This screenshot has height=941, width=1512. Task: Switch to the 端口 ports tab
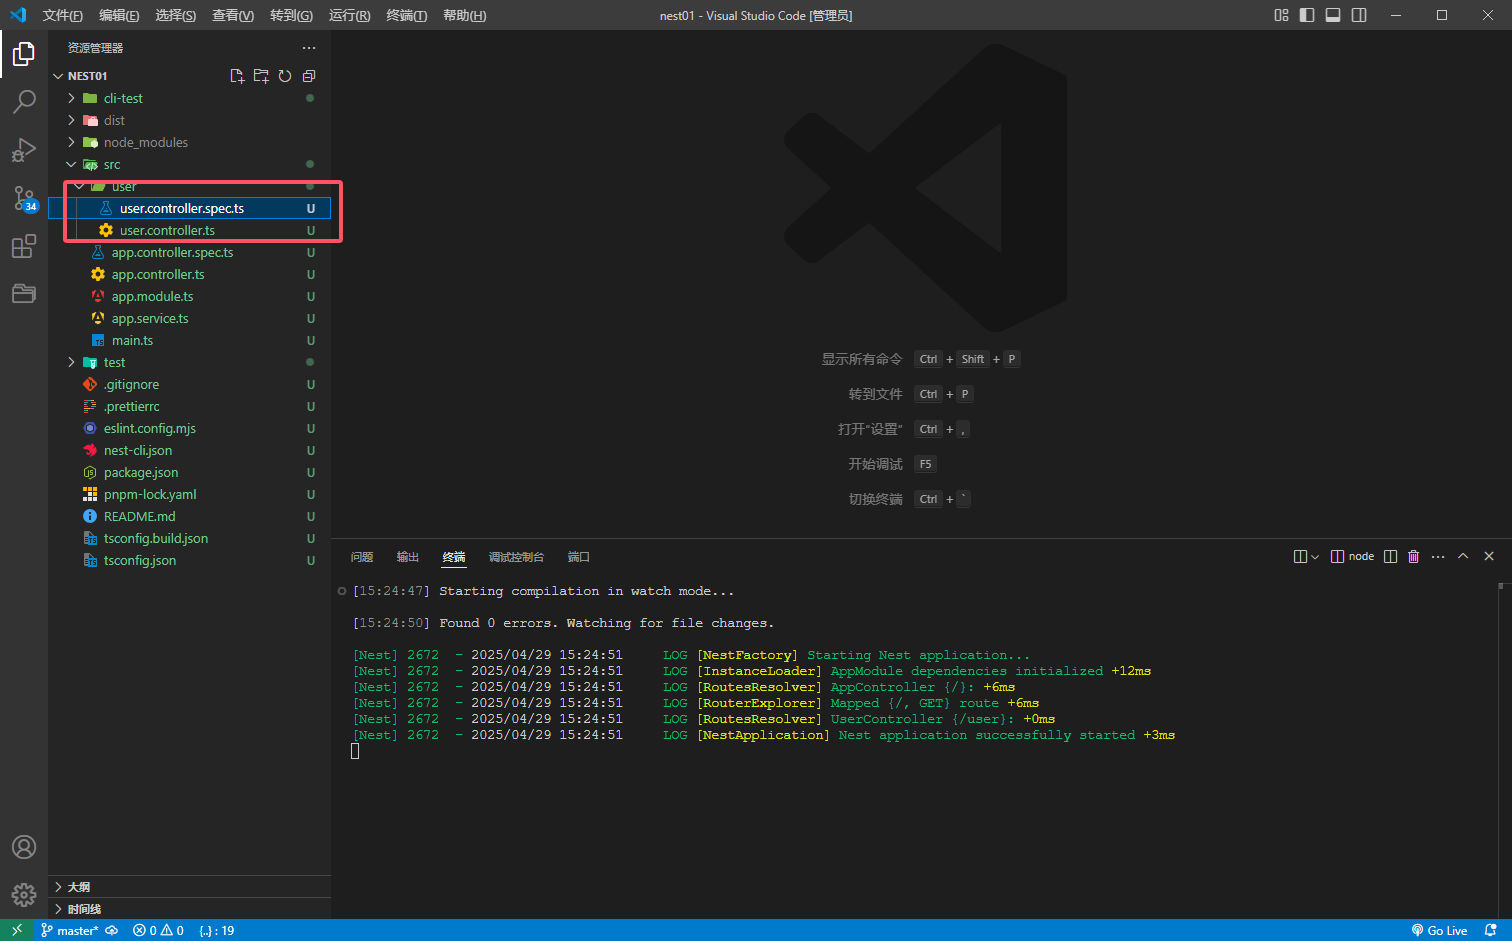click(x=579, y=557)
